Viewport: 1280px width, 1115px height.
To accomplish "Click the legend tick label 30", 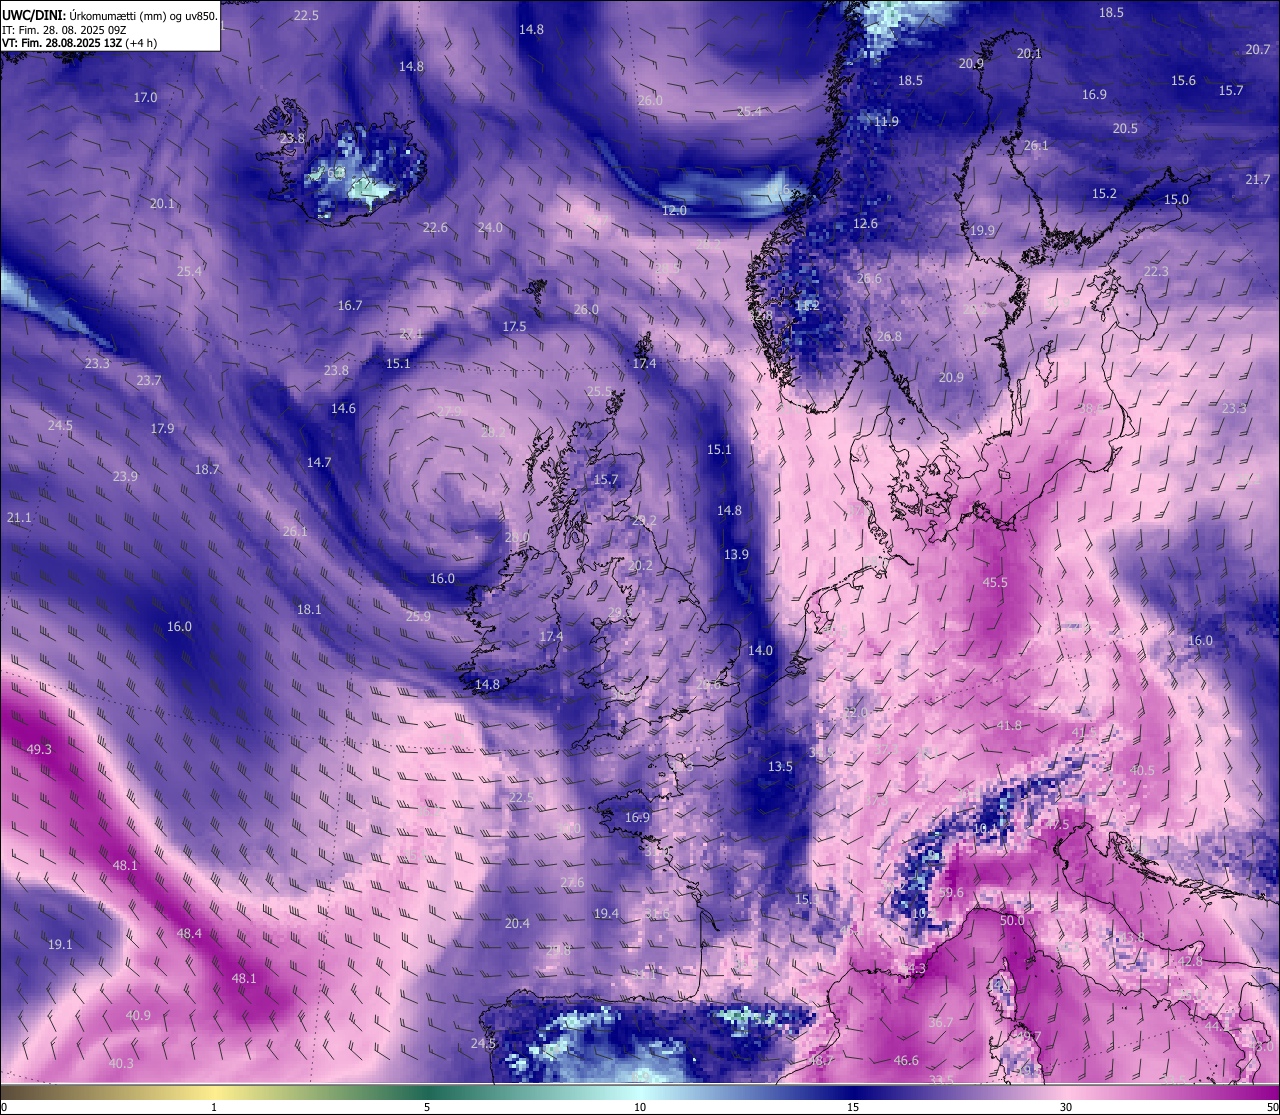I will point(1066,1107).
